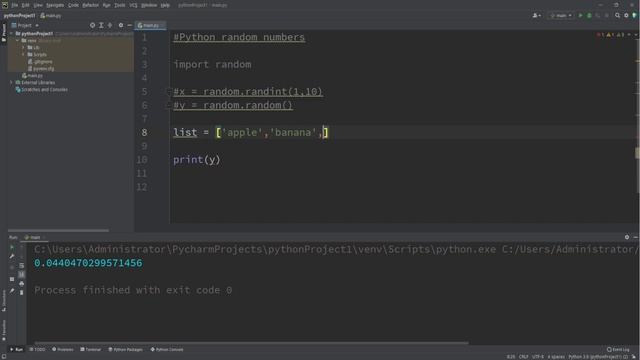Open the Window menu

coord(149,5)
